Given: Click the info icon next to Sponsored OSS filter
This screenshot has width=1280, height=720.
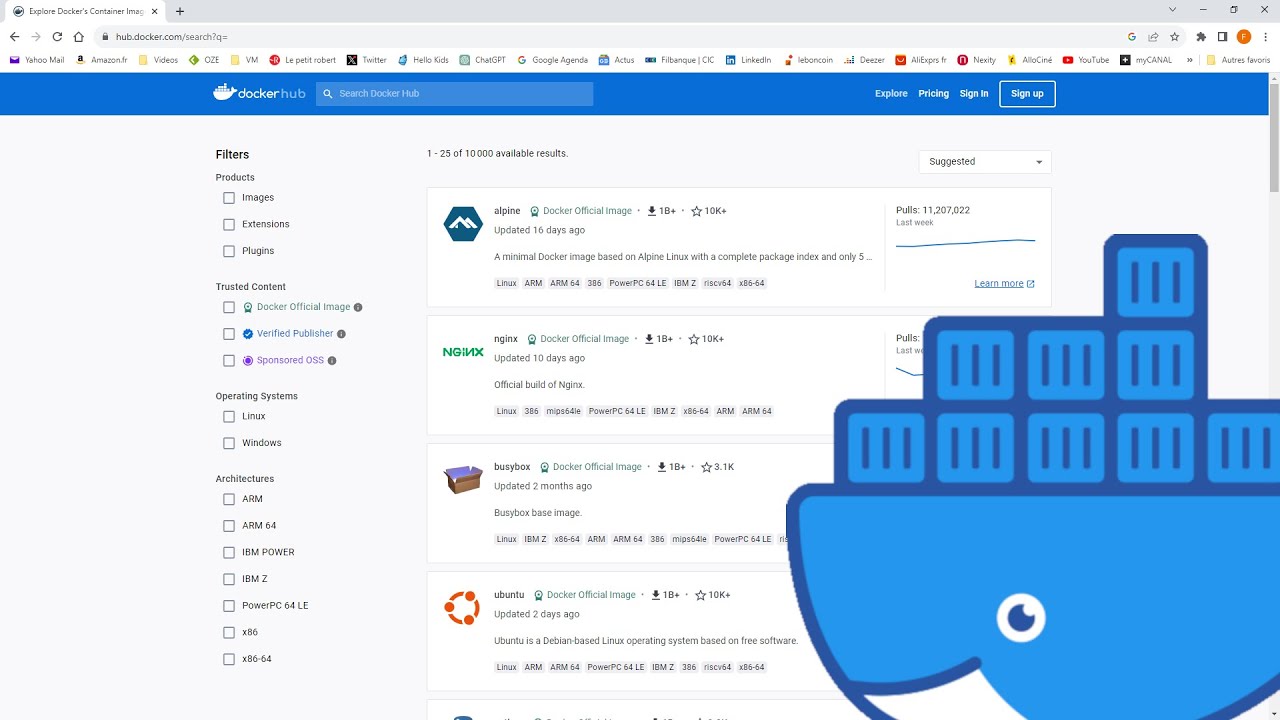Looking at the screenshot, I should pyautogui.click(x=332, y=360).
